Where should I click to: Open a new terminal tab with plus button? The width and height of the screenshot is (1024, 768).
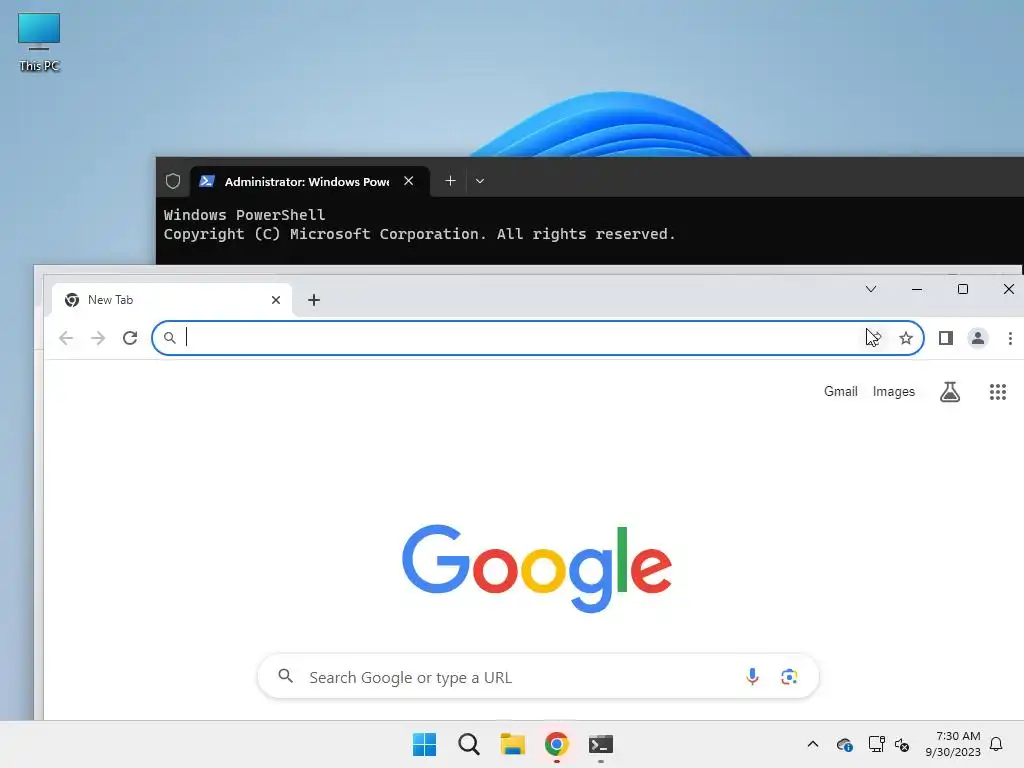point(450,181)
